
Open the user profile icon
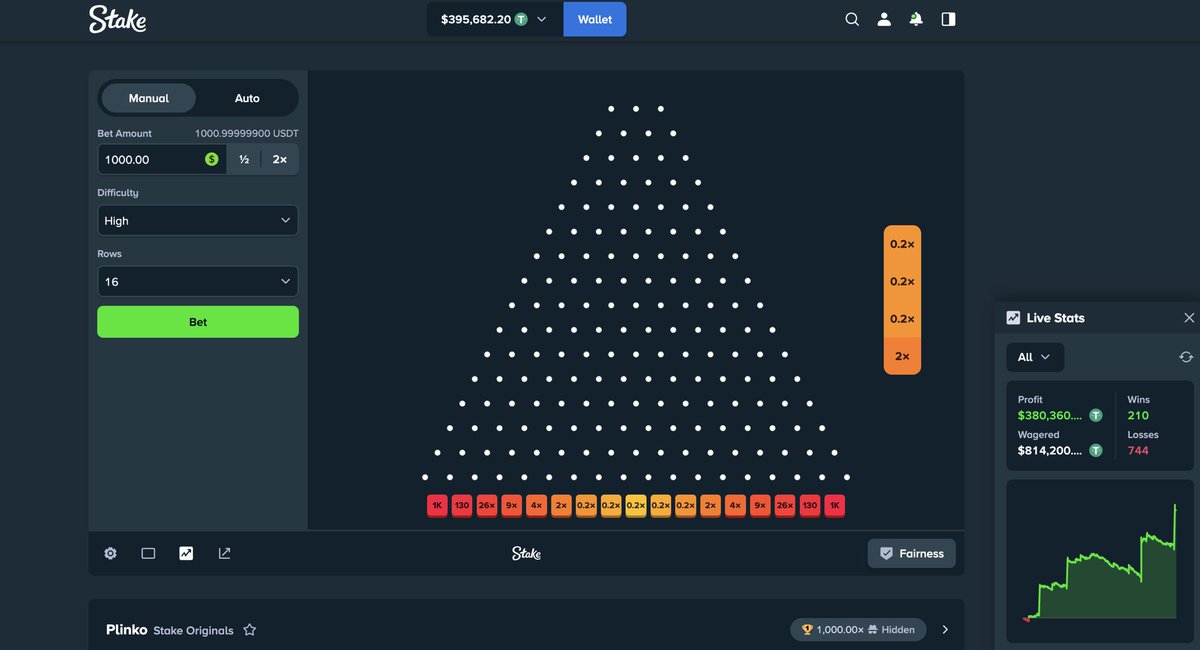[x=884, y=19]
